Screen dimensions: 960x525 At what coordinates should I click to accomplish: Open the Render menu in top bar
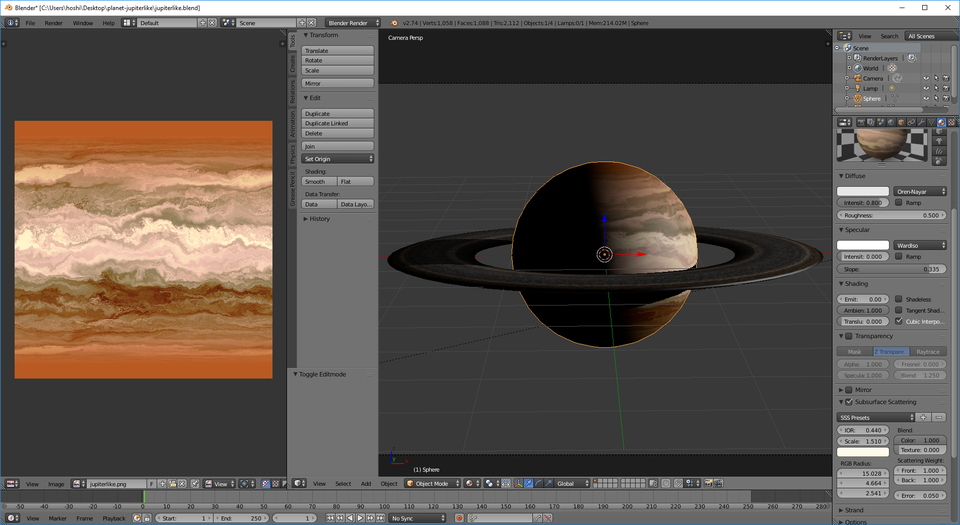pyautogui.click(x=53, y=22)
